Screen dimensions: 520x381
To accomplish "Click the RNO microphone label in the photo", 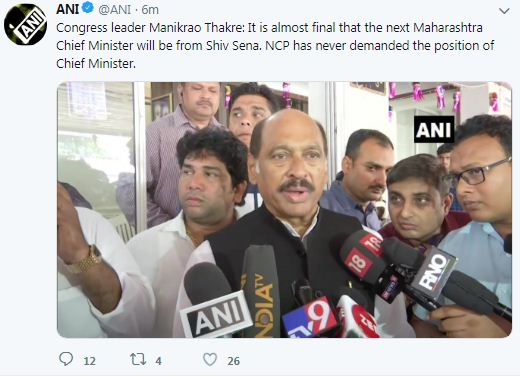I will (x=434, y=273).
